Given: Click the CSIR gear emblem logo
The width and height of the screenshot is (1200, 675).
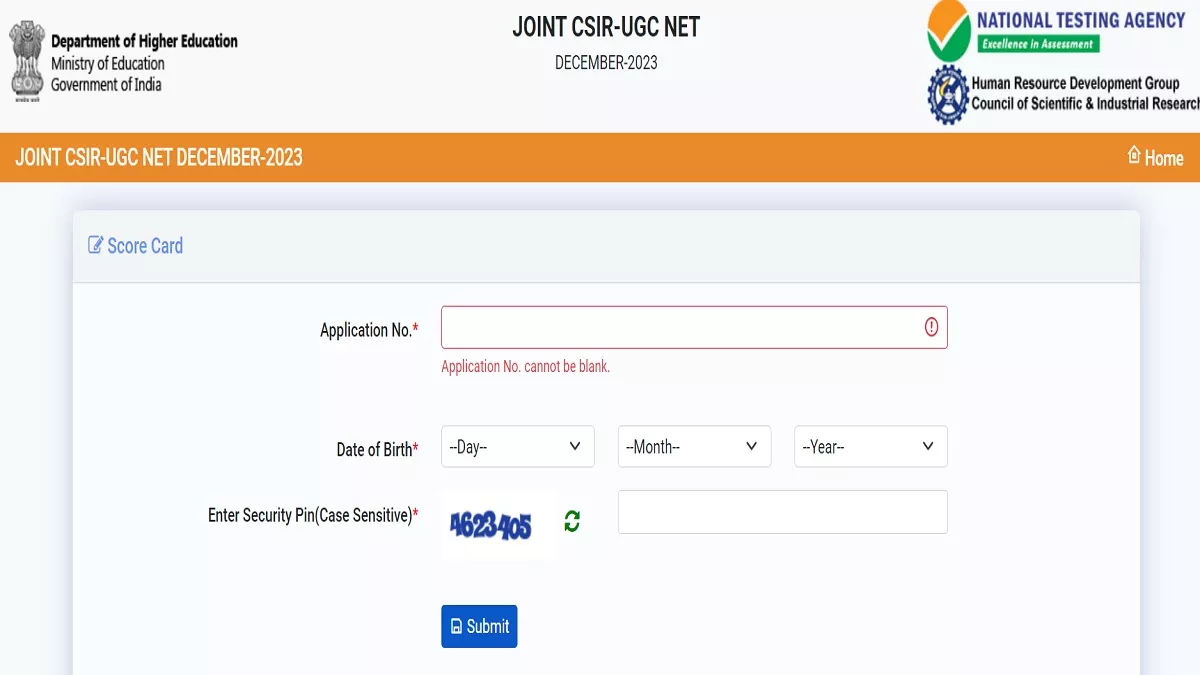Looking at the screenshot, I should click(x=947, y=95).
